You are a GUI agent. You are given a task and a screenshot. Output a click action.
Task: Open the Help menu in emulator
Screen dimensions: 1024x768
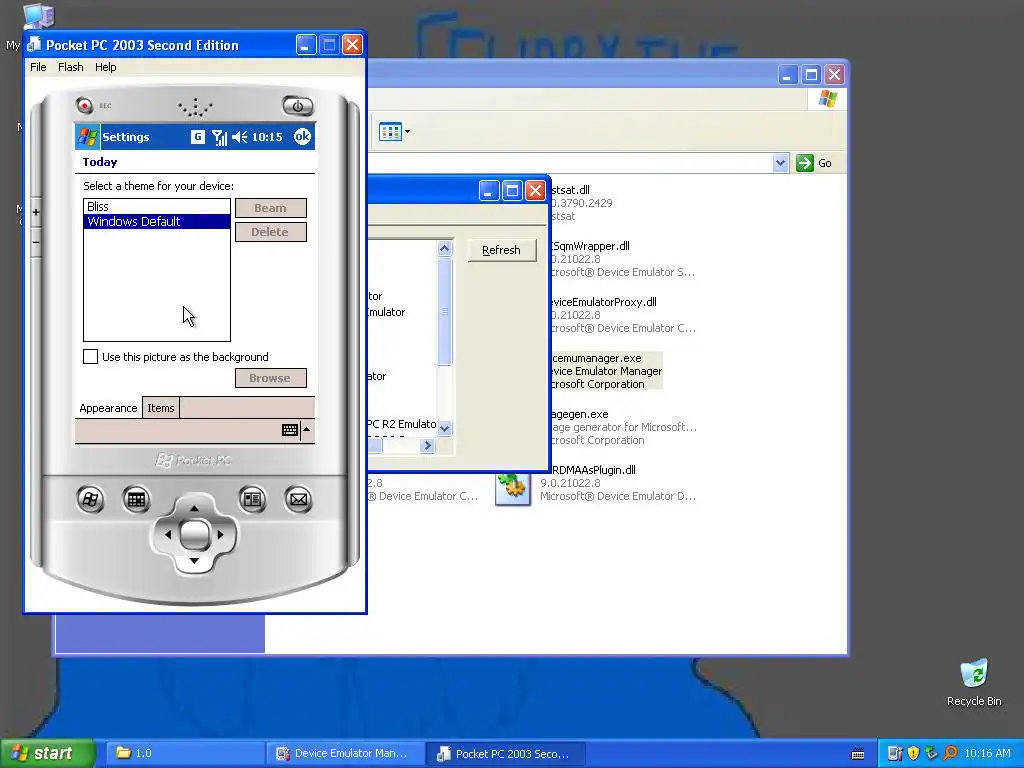[x=105, y=67]
